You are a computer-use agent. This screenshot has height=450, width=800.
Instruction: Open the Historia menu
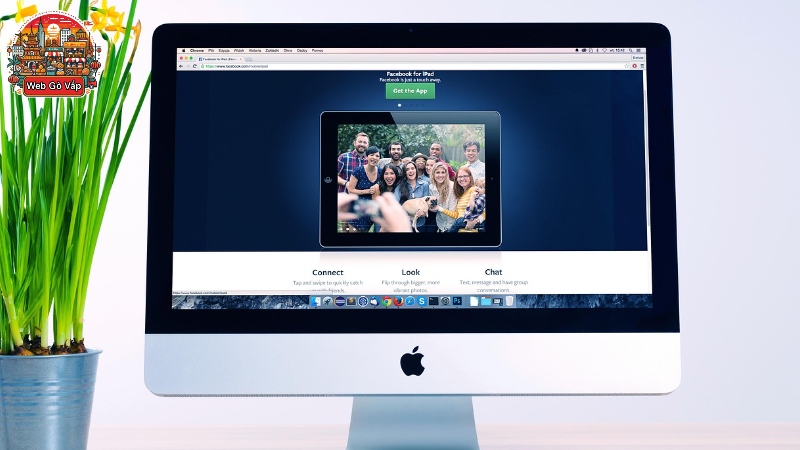pyautogui.click(x=255, y=51)
